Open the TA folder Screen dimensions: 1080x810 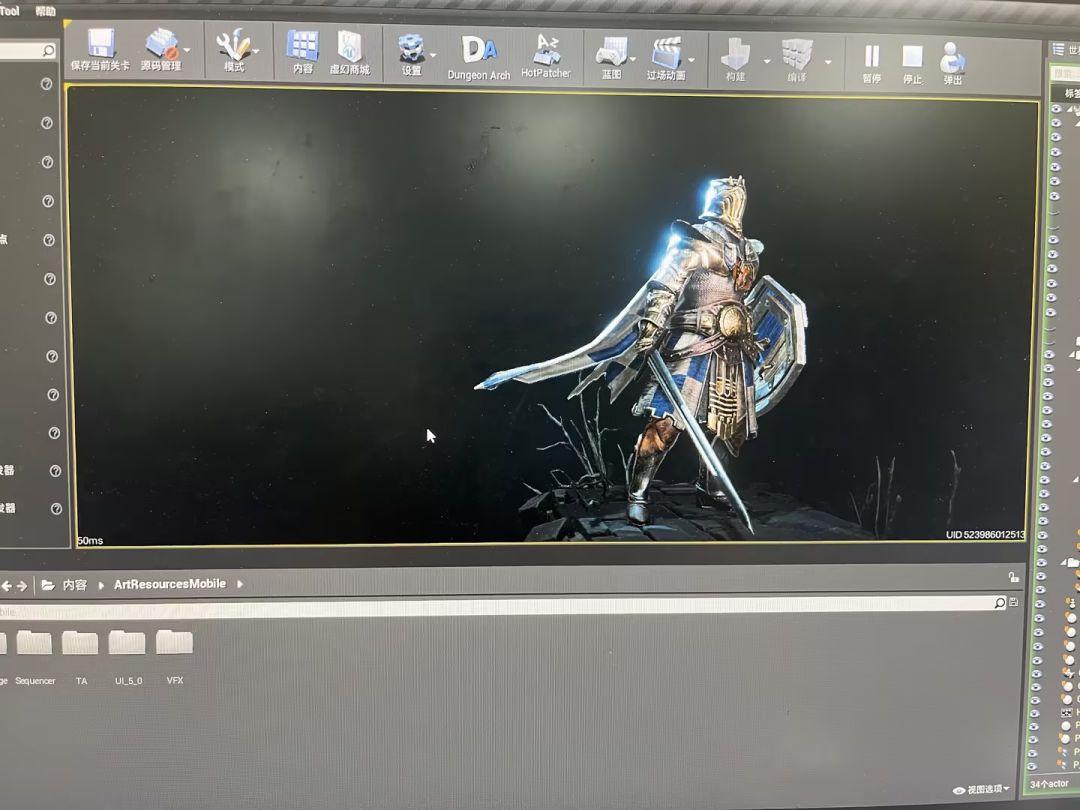tap(81, 656)
